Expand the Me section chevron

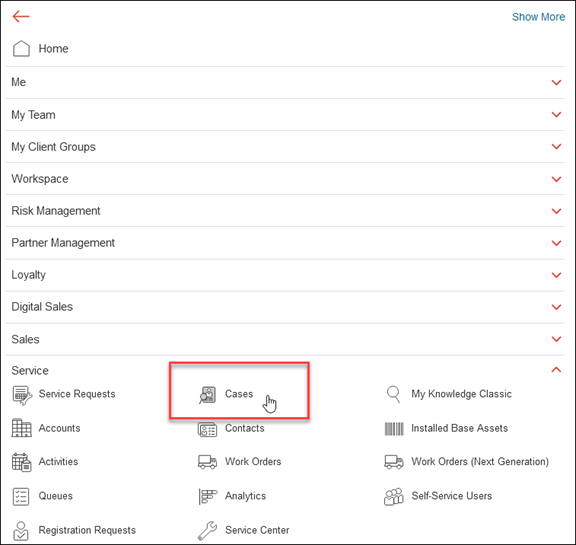[x=557, y=83]
